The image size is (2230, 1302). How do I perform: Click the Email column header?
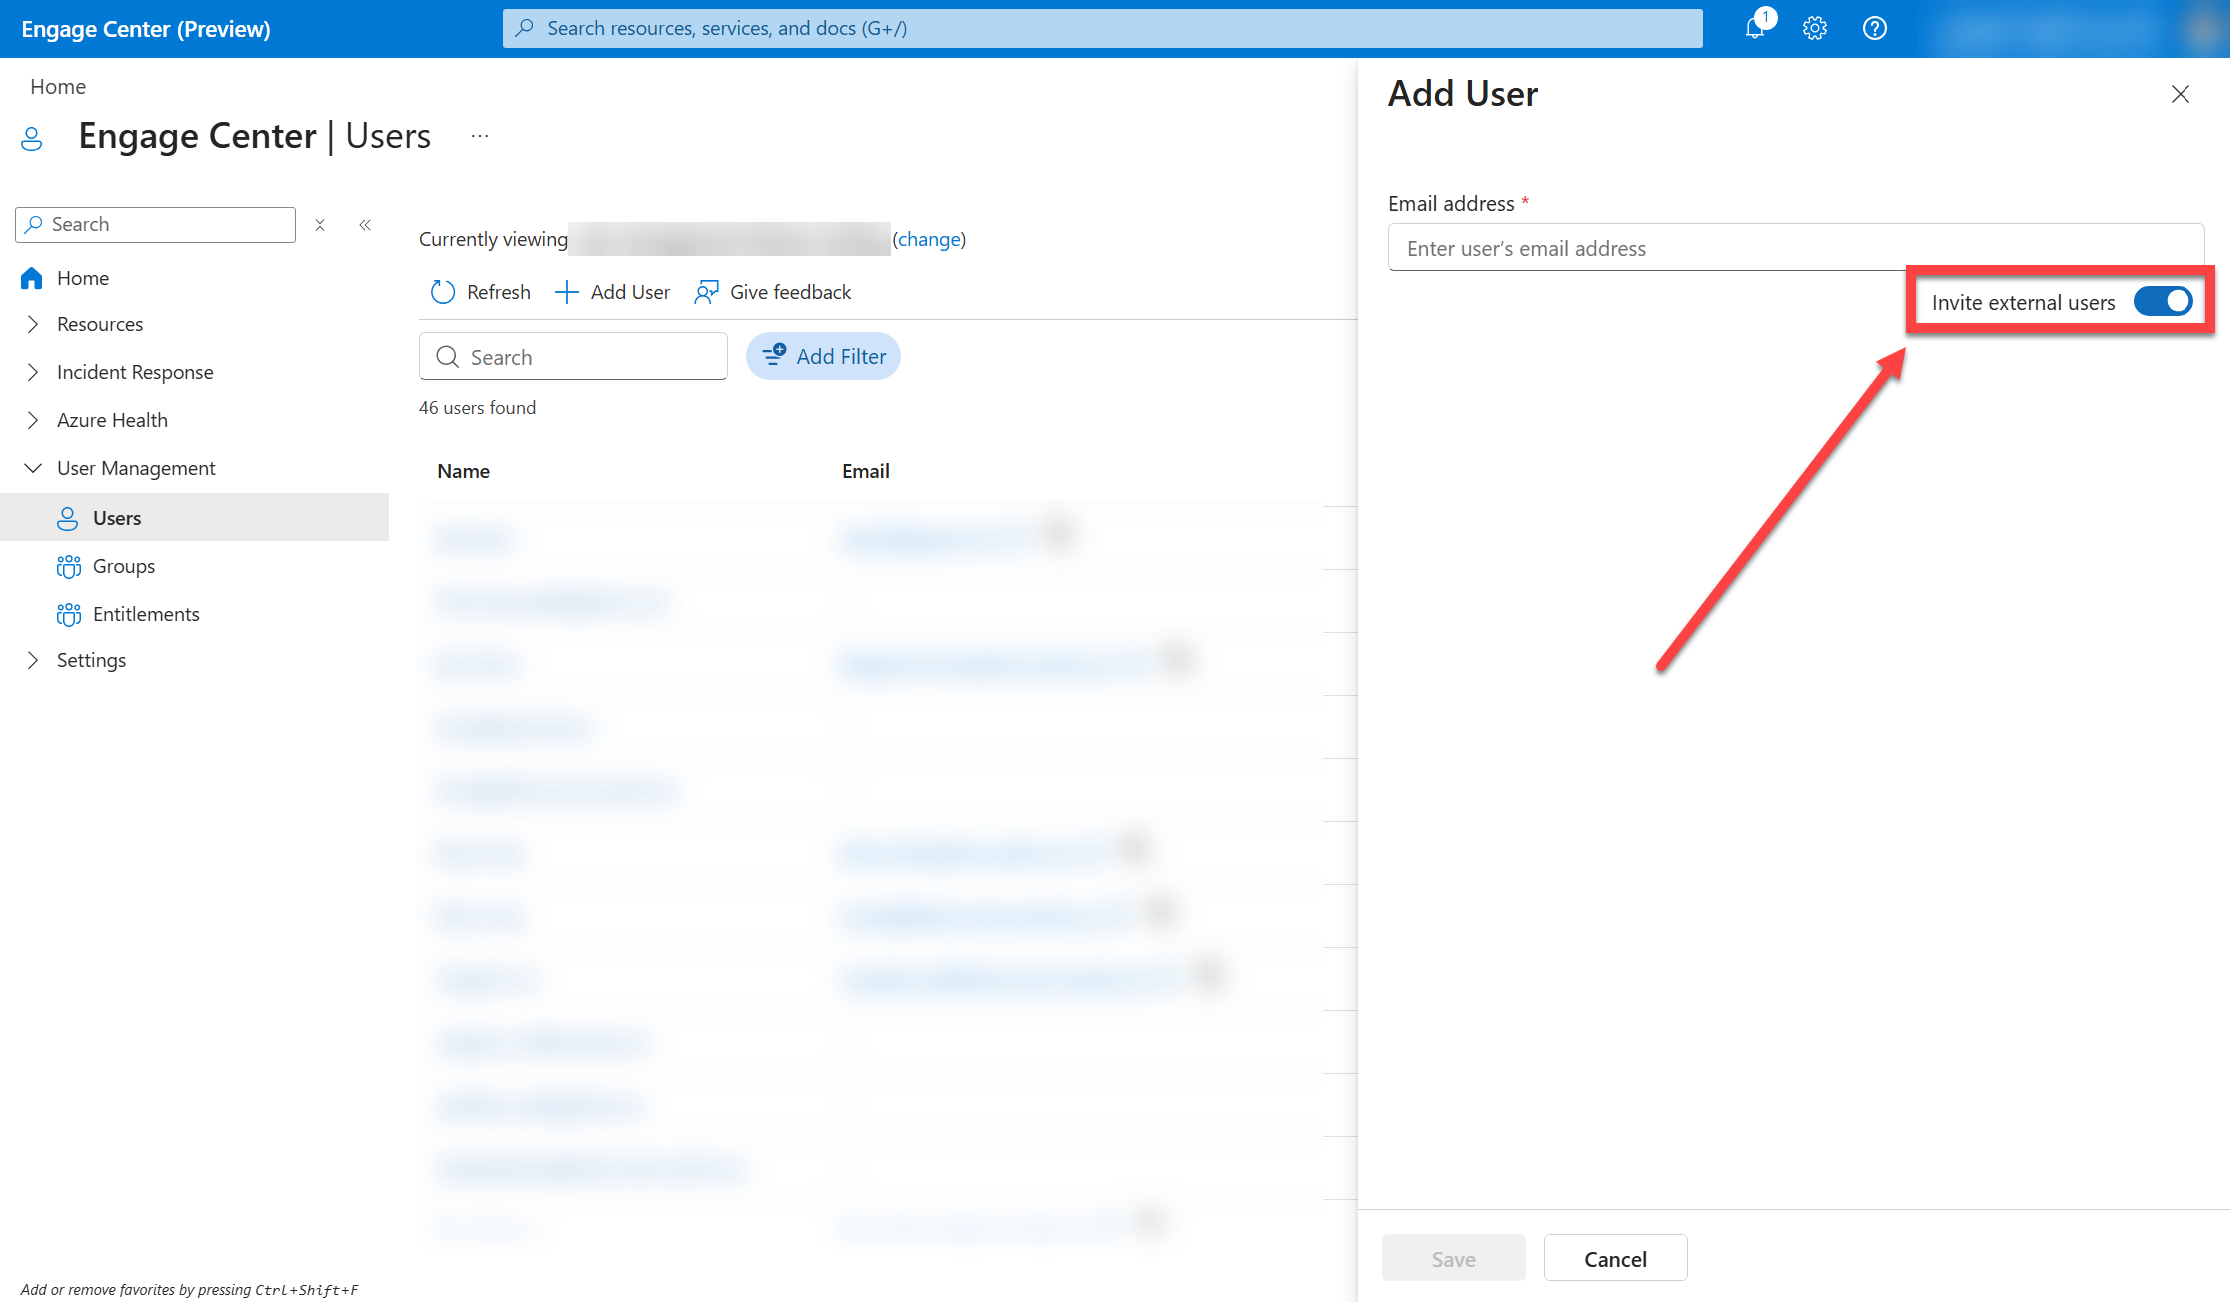[x=865, y=471]
